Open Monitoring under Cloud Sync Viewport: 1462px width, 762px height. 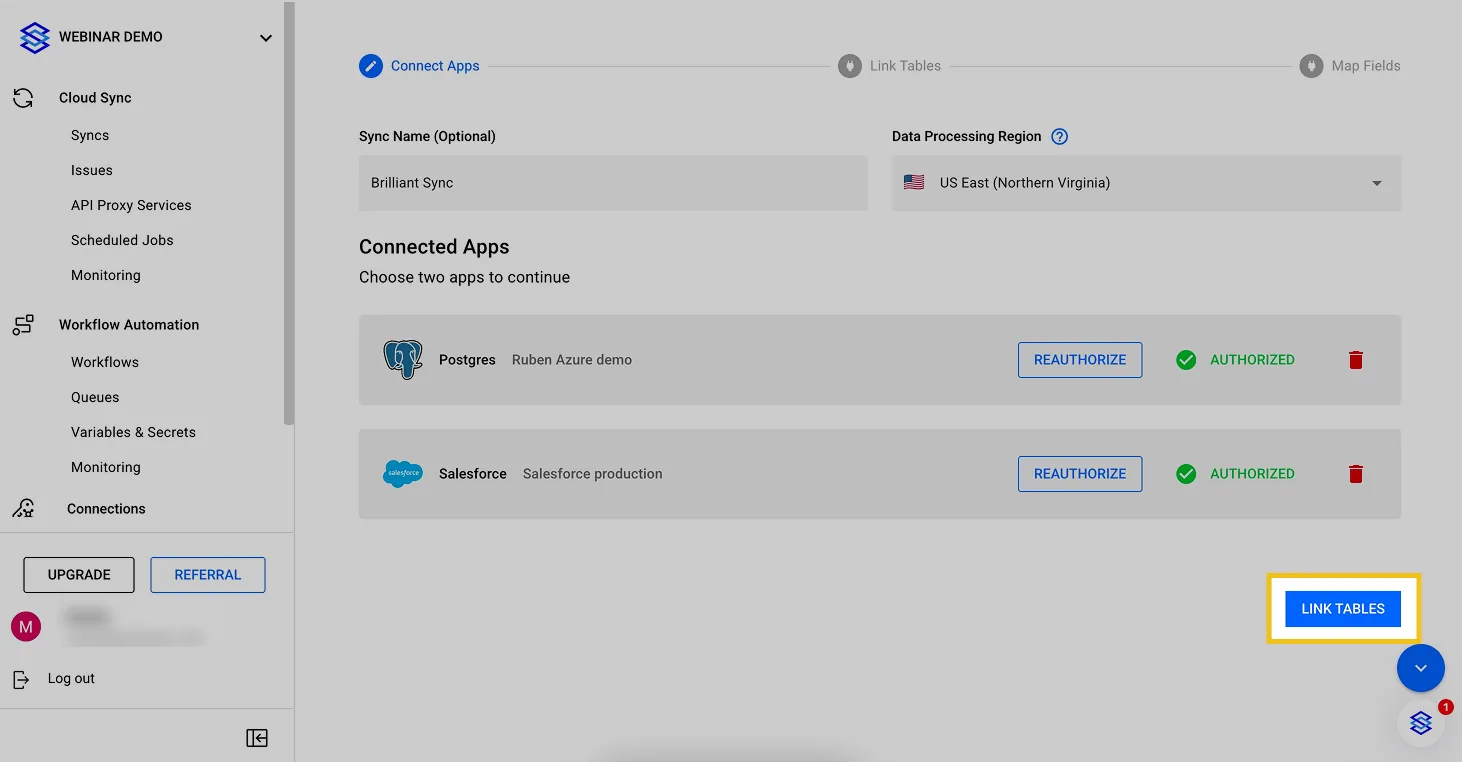point(106,275)
